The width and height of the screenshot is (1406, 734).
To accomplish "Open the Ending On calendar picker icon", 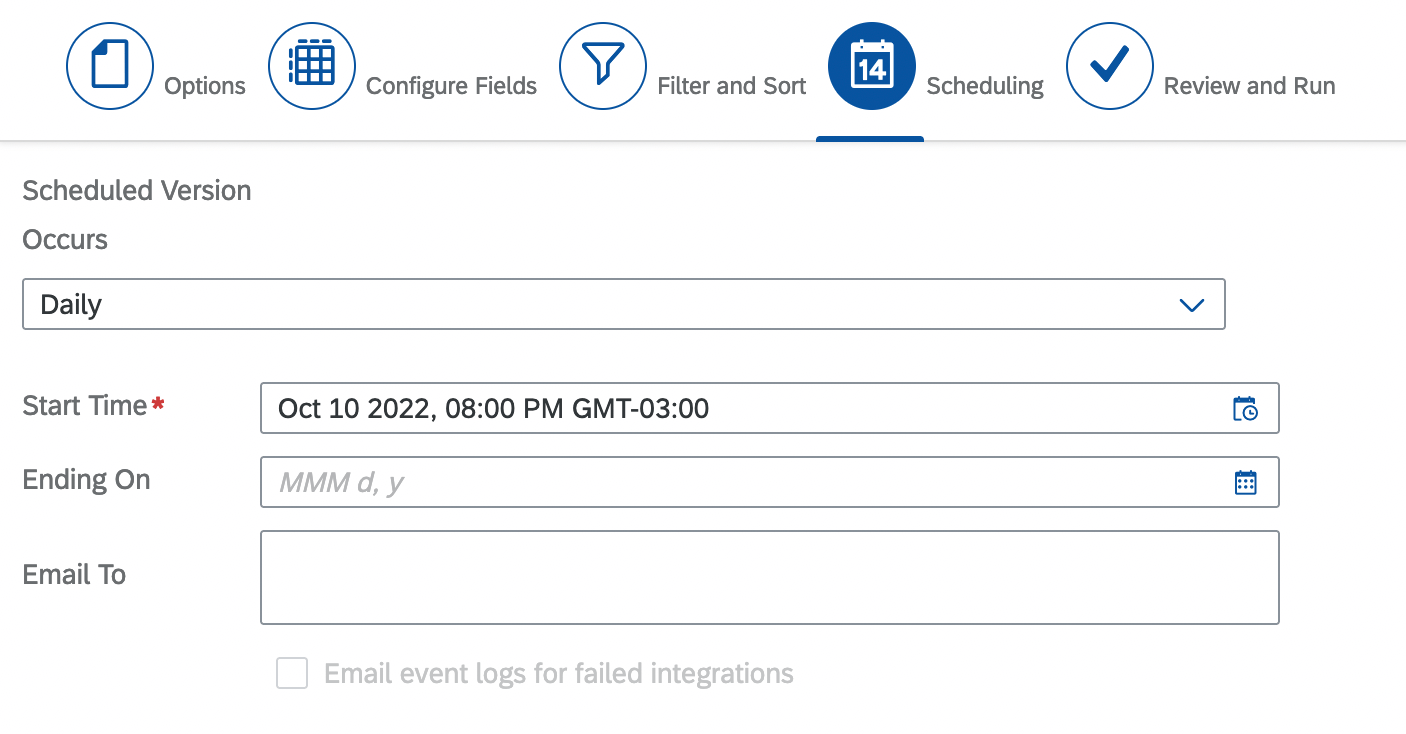I will pyautogui.click(x=1246, y=482).
